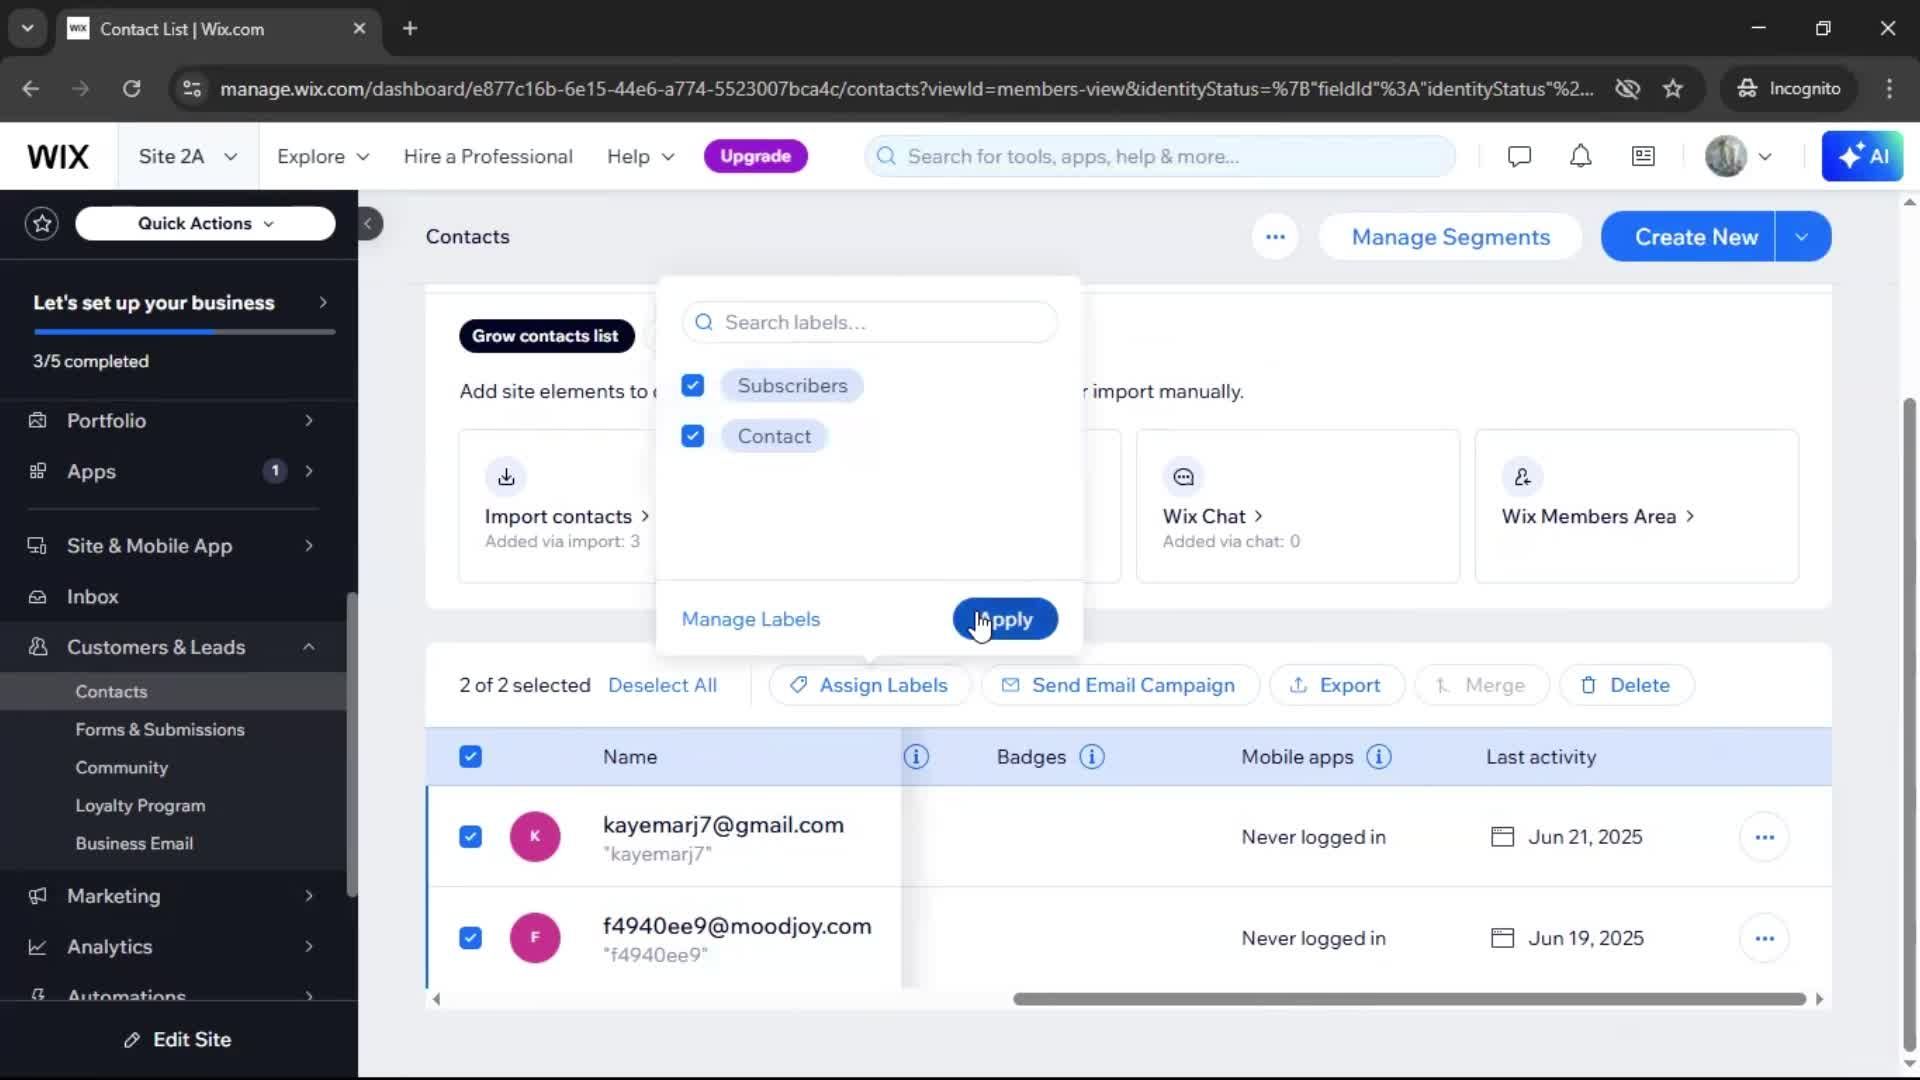Click the star favorites icon beside Quick Actions
This screenshot has height=1080, width=1920.
pyautogui.click(x=42, y=223)
